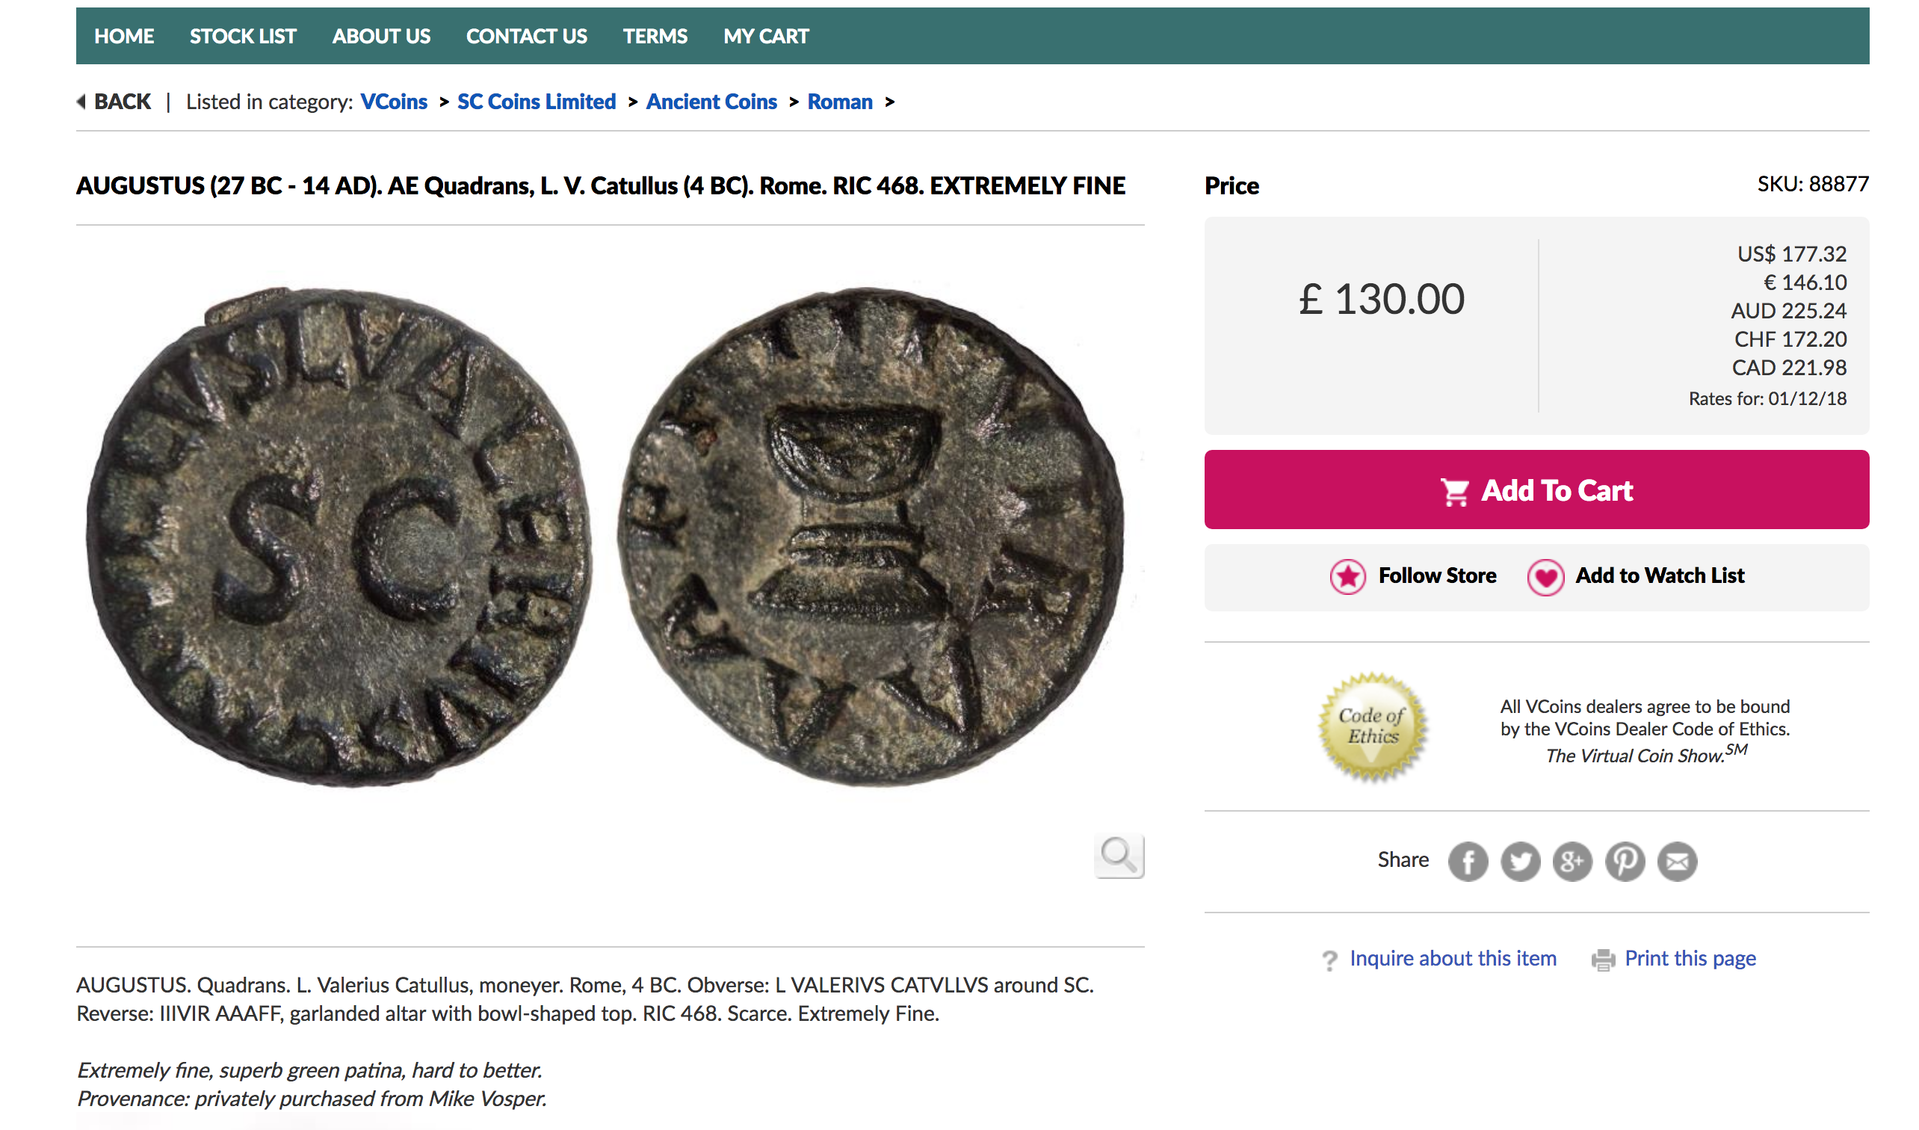This screenshot has height=1130, width=1919.
Task: Share the coin on Twitter
Action: (1520, 861)
